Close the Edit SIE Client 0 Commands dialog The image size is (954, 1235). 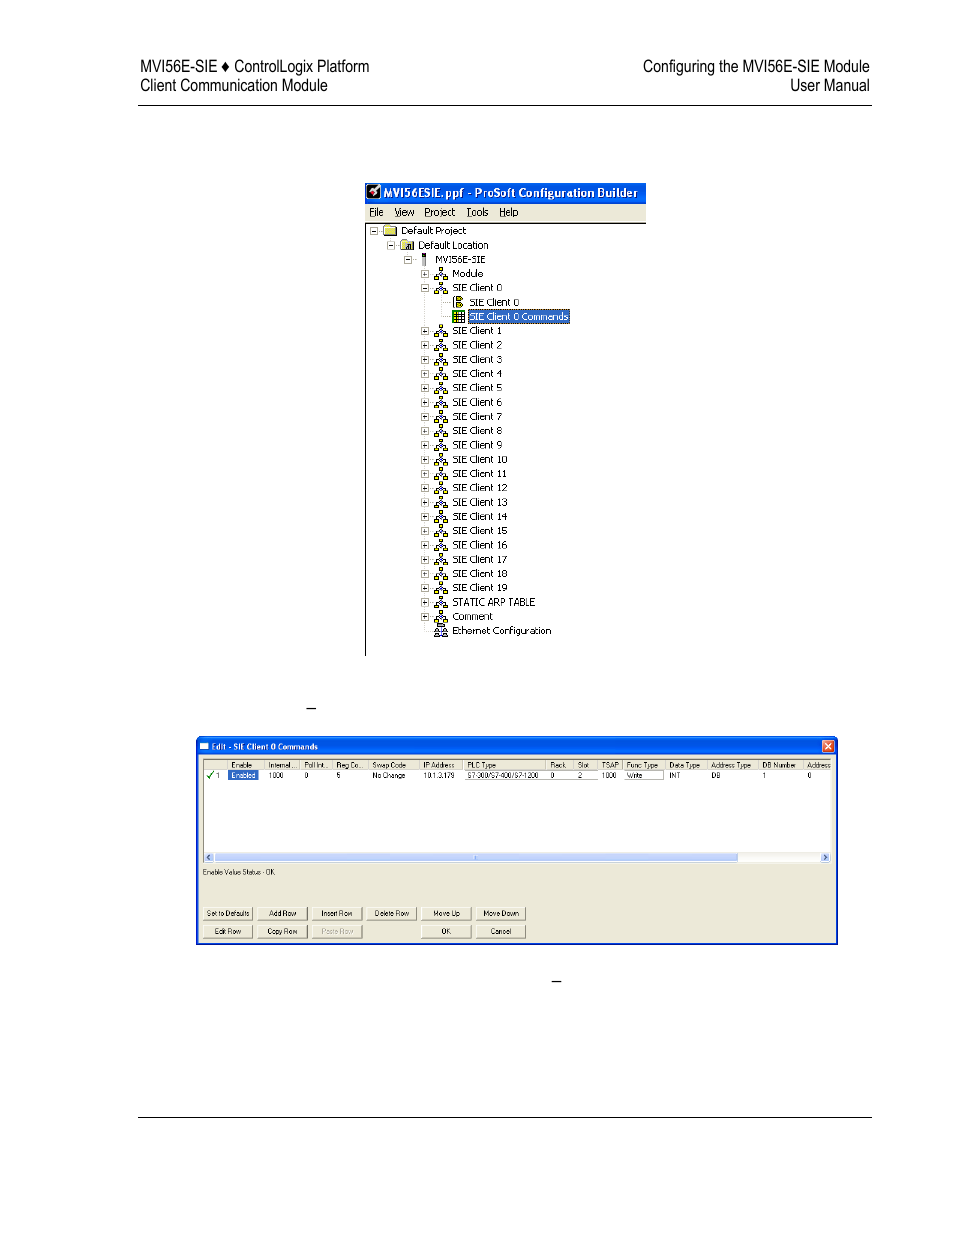pyautogui.click(x=828, y=747)
